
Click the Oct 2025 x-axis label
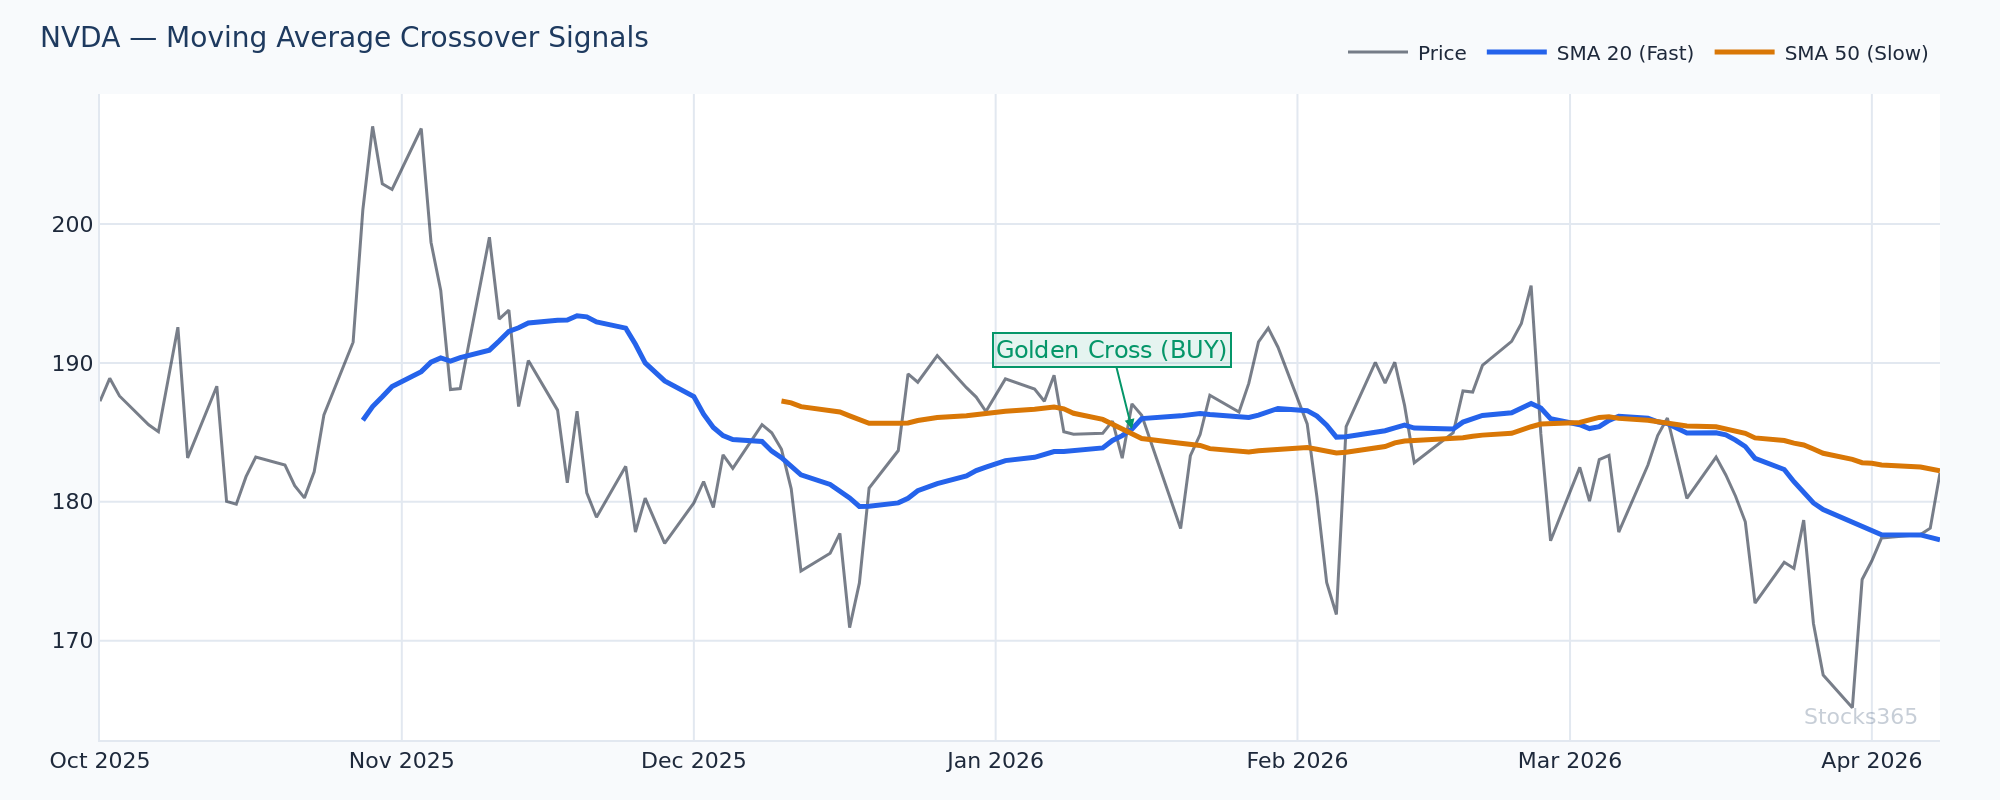[x=100, y=761]
